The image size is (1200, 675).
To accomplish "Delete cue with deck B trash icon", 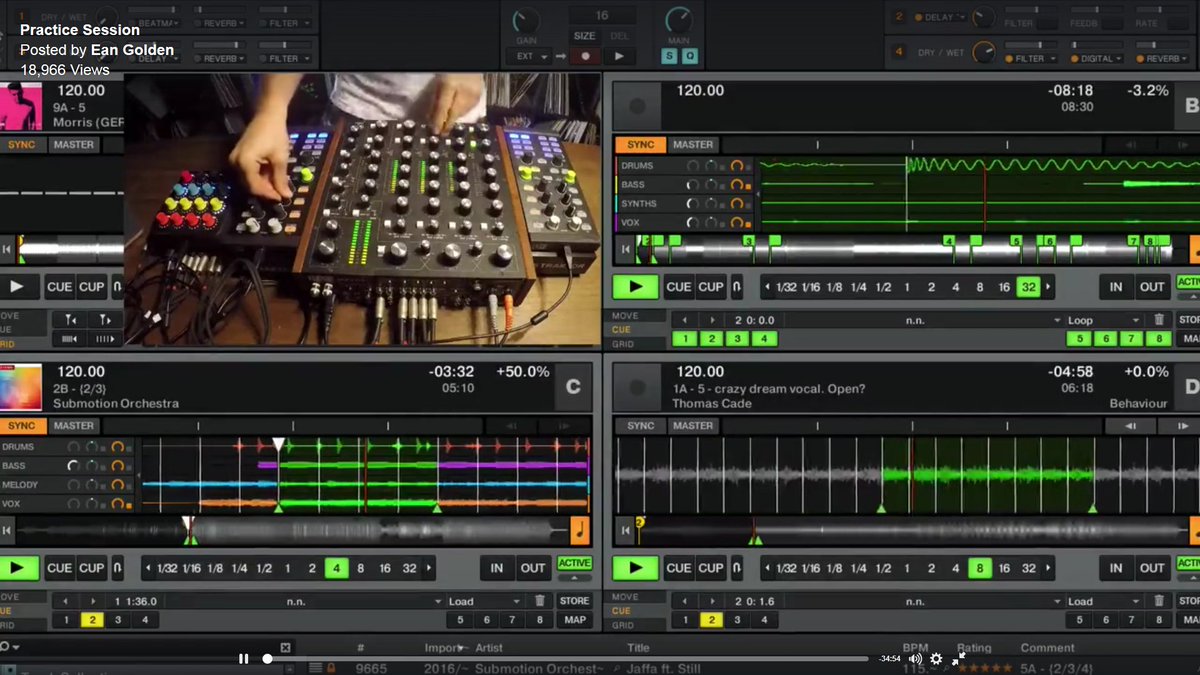I will (x=1159, y=320).
